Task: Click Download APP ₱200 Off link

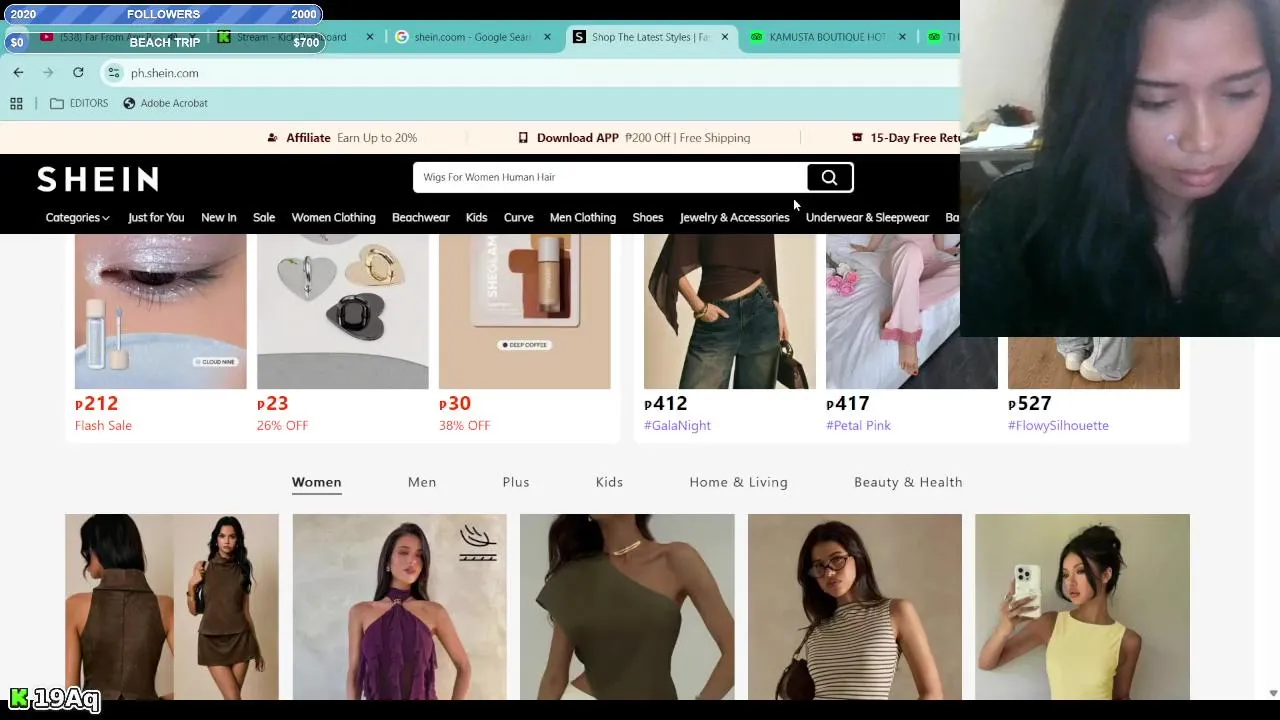Action: 634,138
